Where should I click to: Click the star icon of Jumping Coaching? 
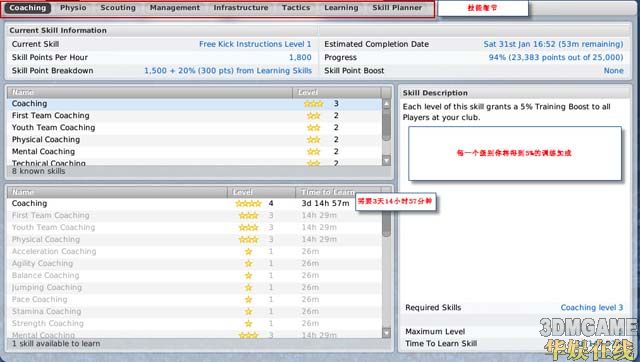point(248,287)
